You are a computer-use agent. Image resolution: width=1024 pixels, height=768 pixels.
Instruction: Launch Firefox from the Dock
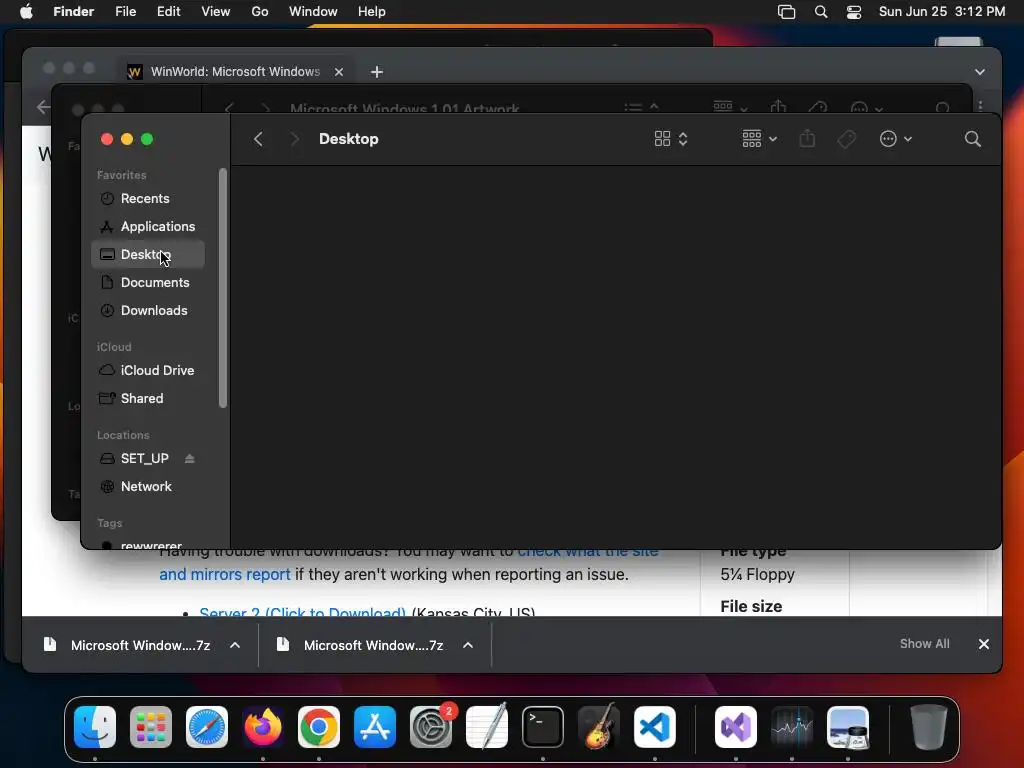(x=263, y=727)
